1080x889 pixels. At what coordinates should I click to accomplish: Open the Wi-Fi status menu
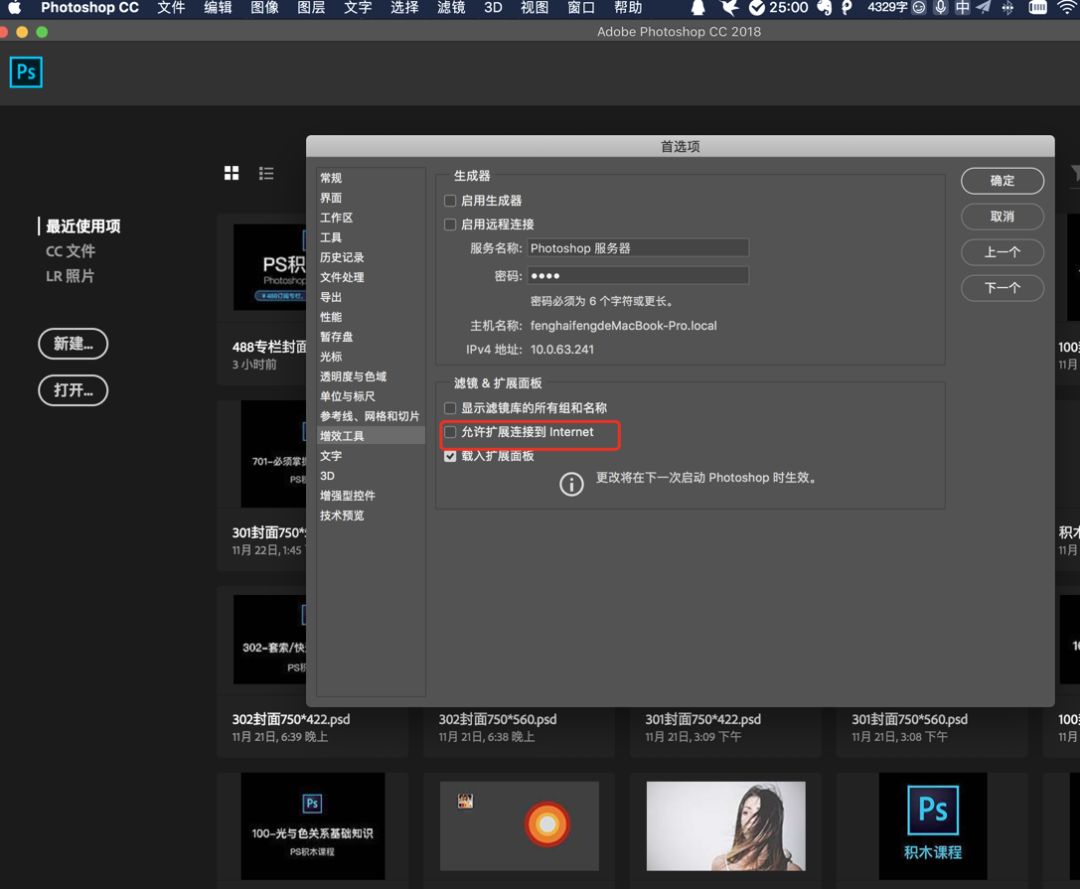(1067, 8)
